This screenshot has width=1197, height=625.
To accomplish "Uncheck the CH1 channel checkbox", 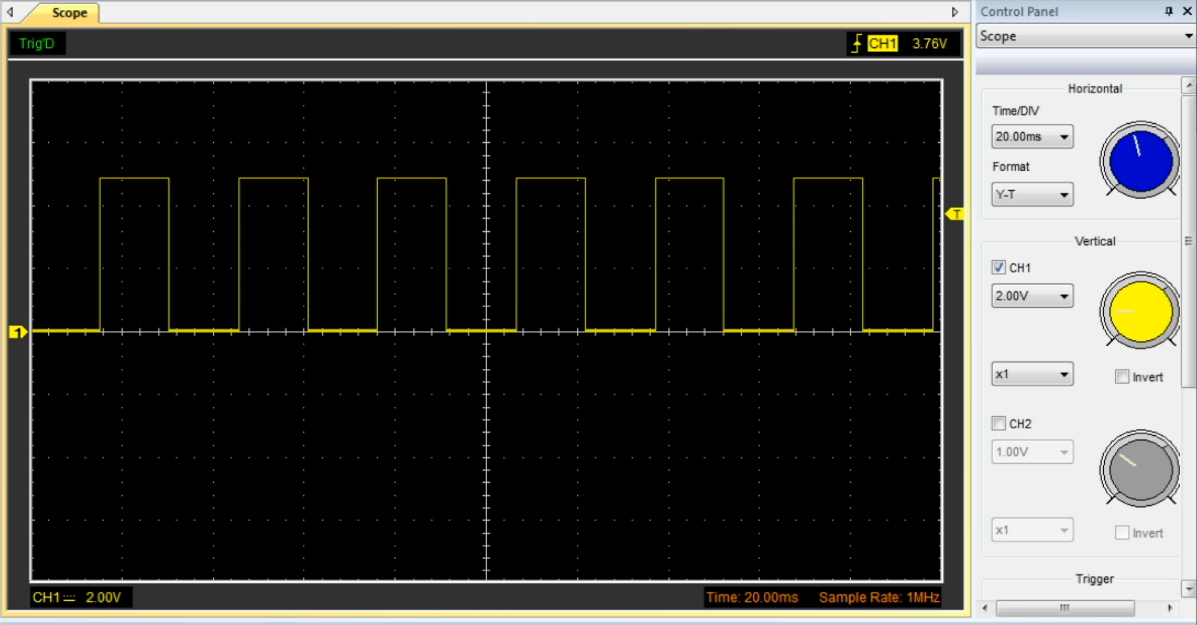I will [998, 267].
